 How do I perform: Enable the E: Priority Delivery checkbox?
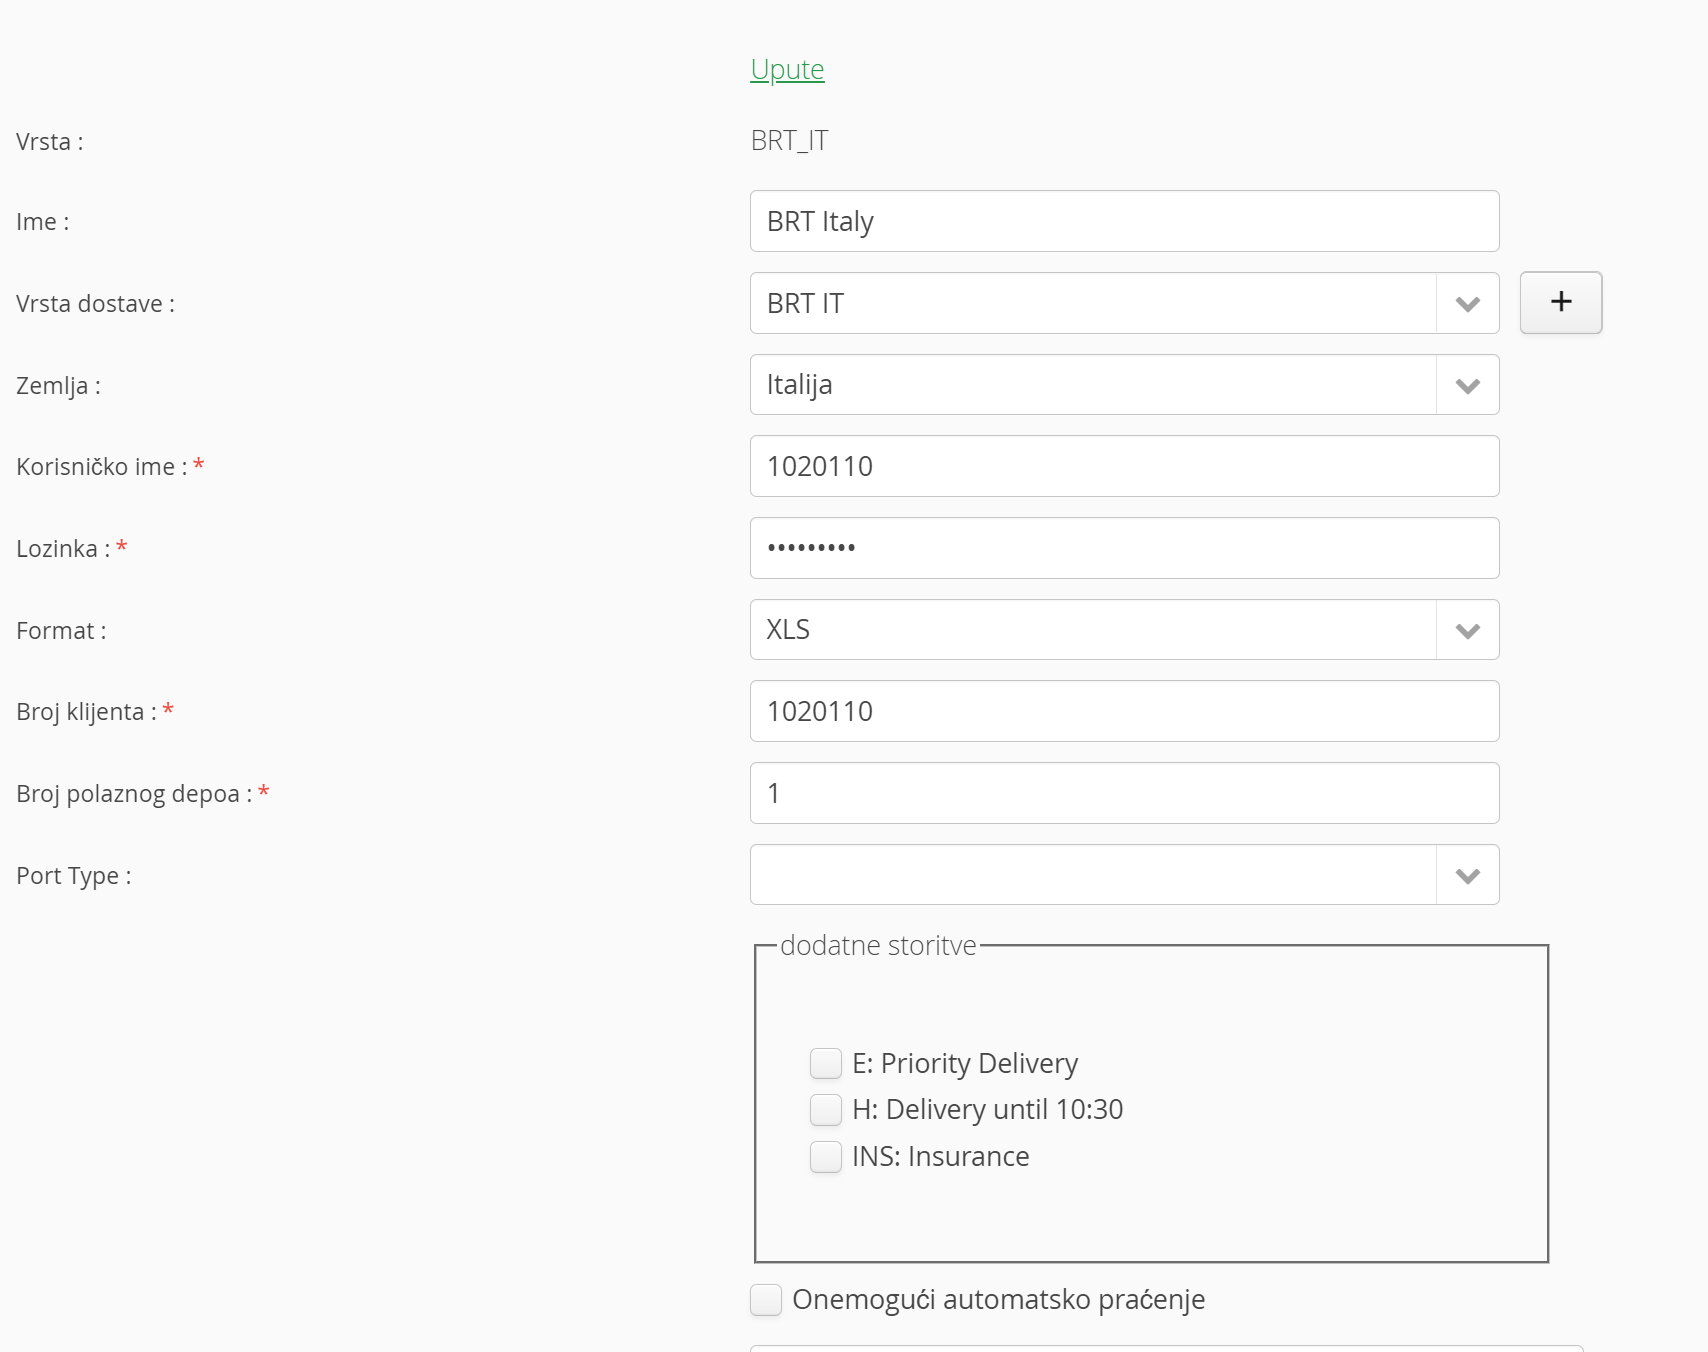826,1063
